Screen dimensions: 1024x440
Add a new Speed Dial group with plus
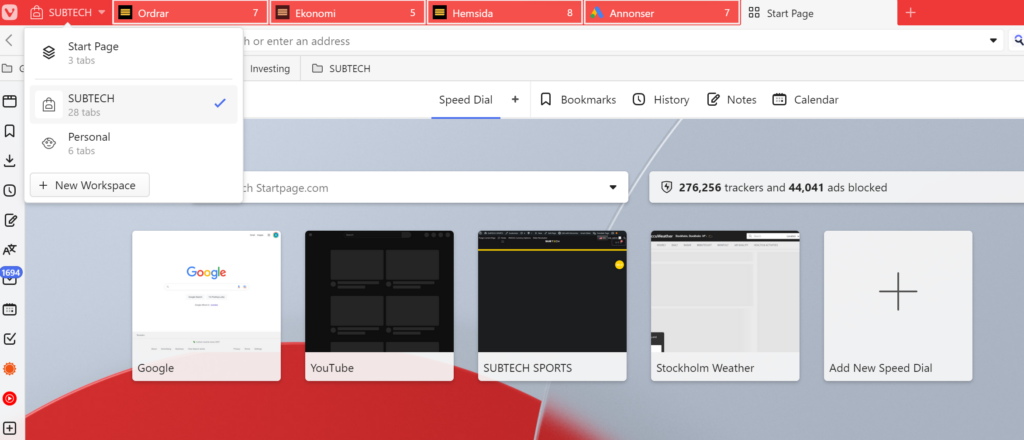[x=515, y=99]
